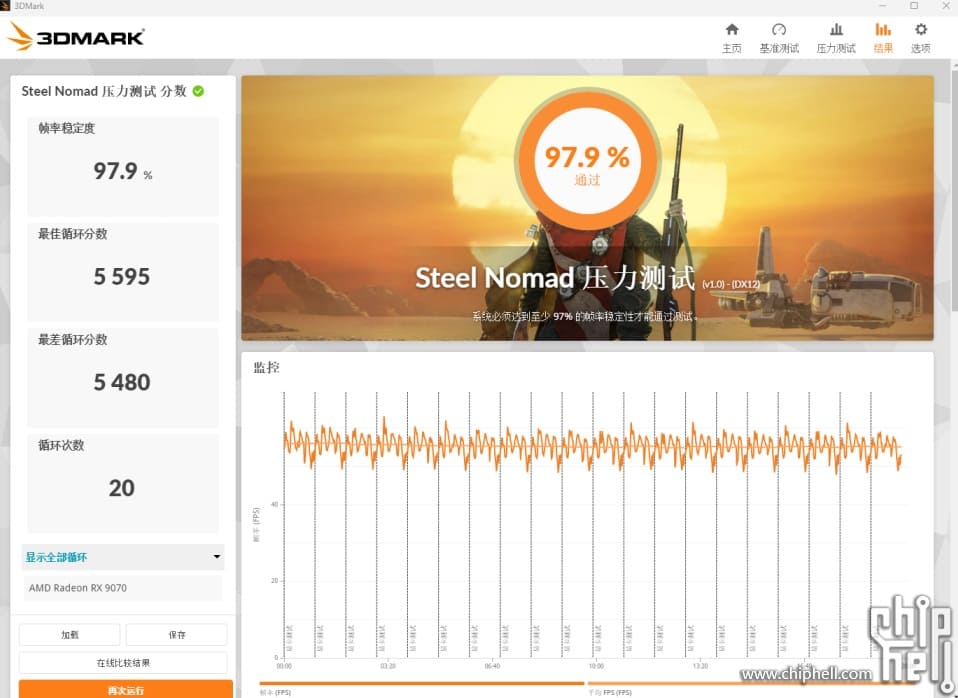Click the orange 再次运行 button
Viewport: 958px width, 698px height.
(126, 689)
